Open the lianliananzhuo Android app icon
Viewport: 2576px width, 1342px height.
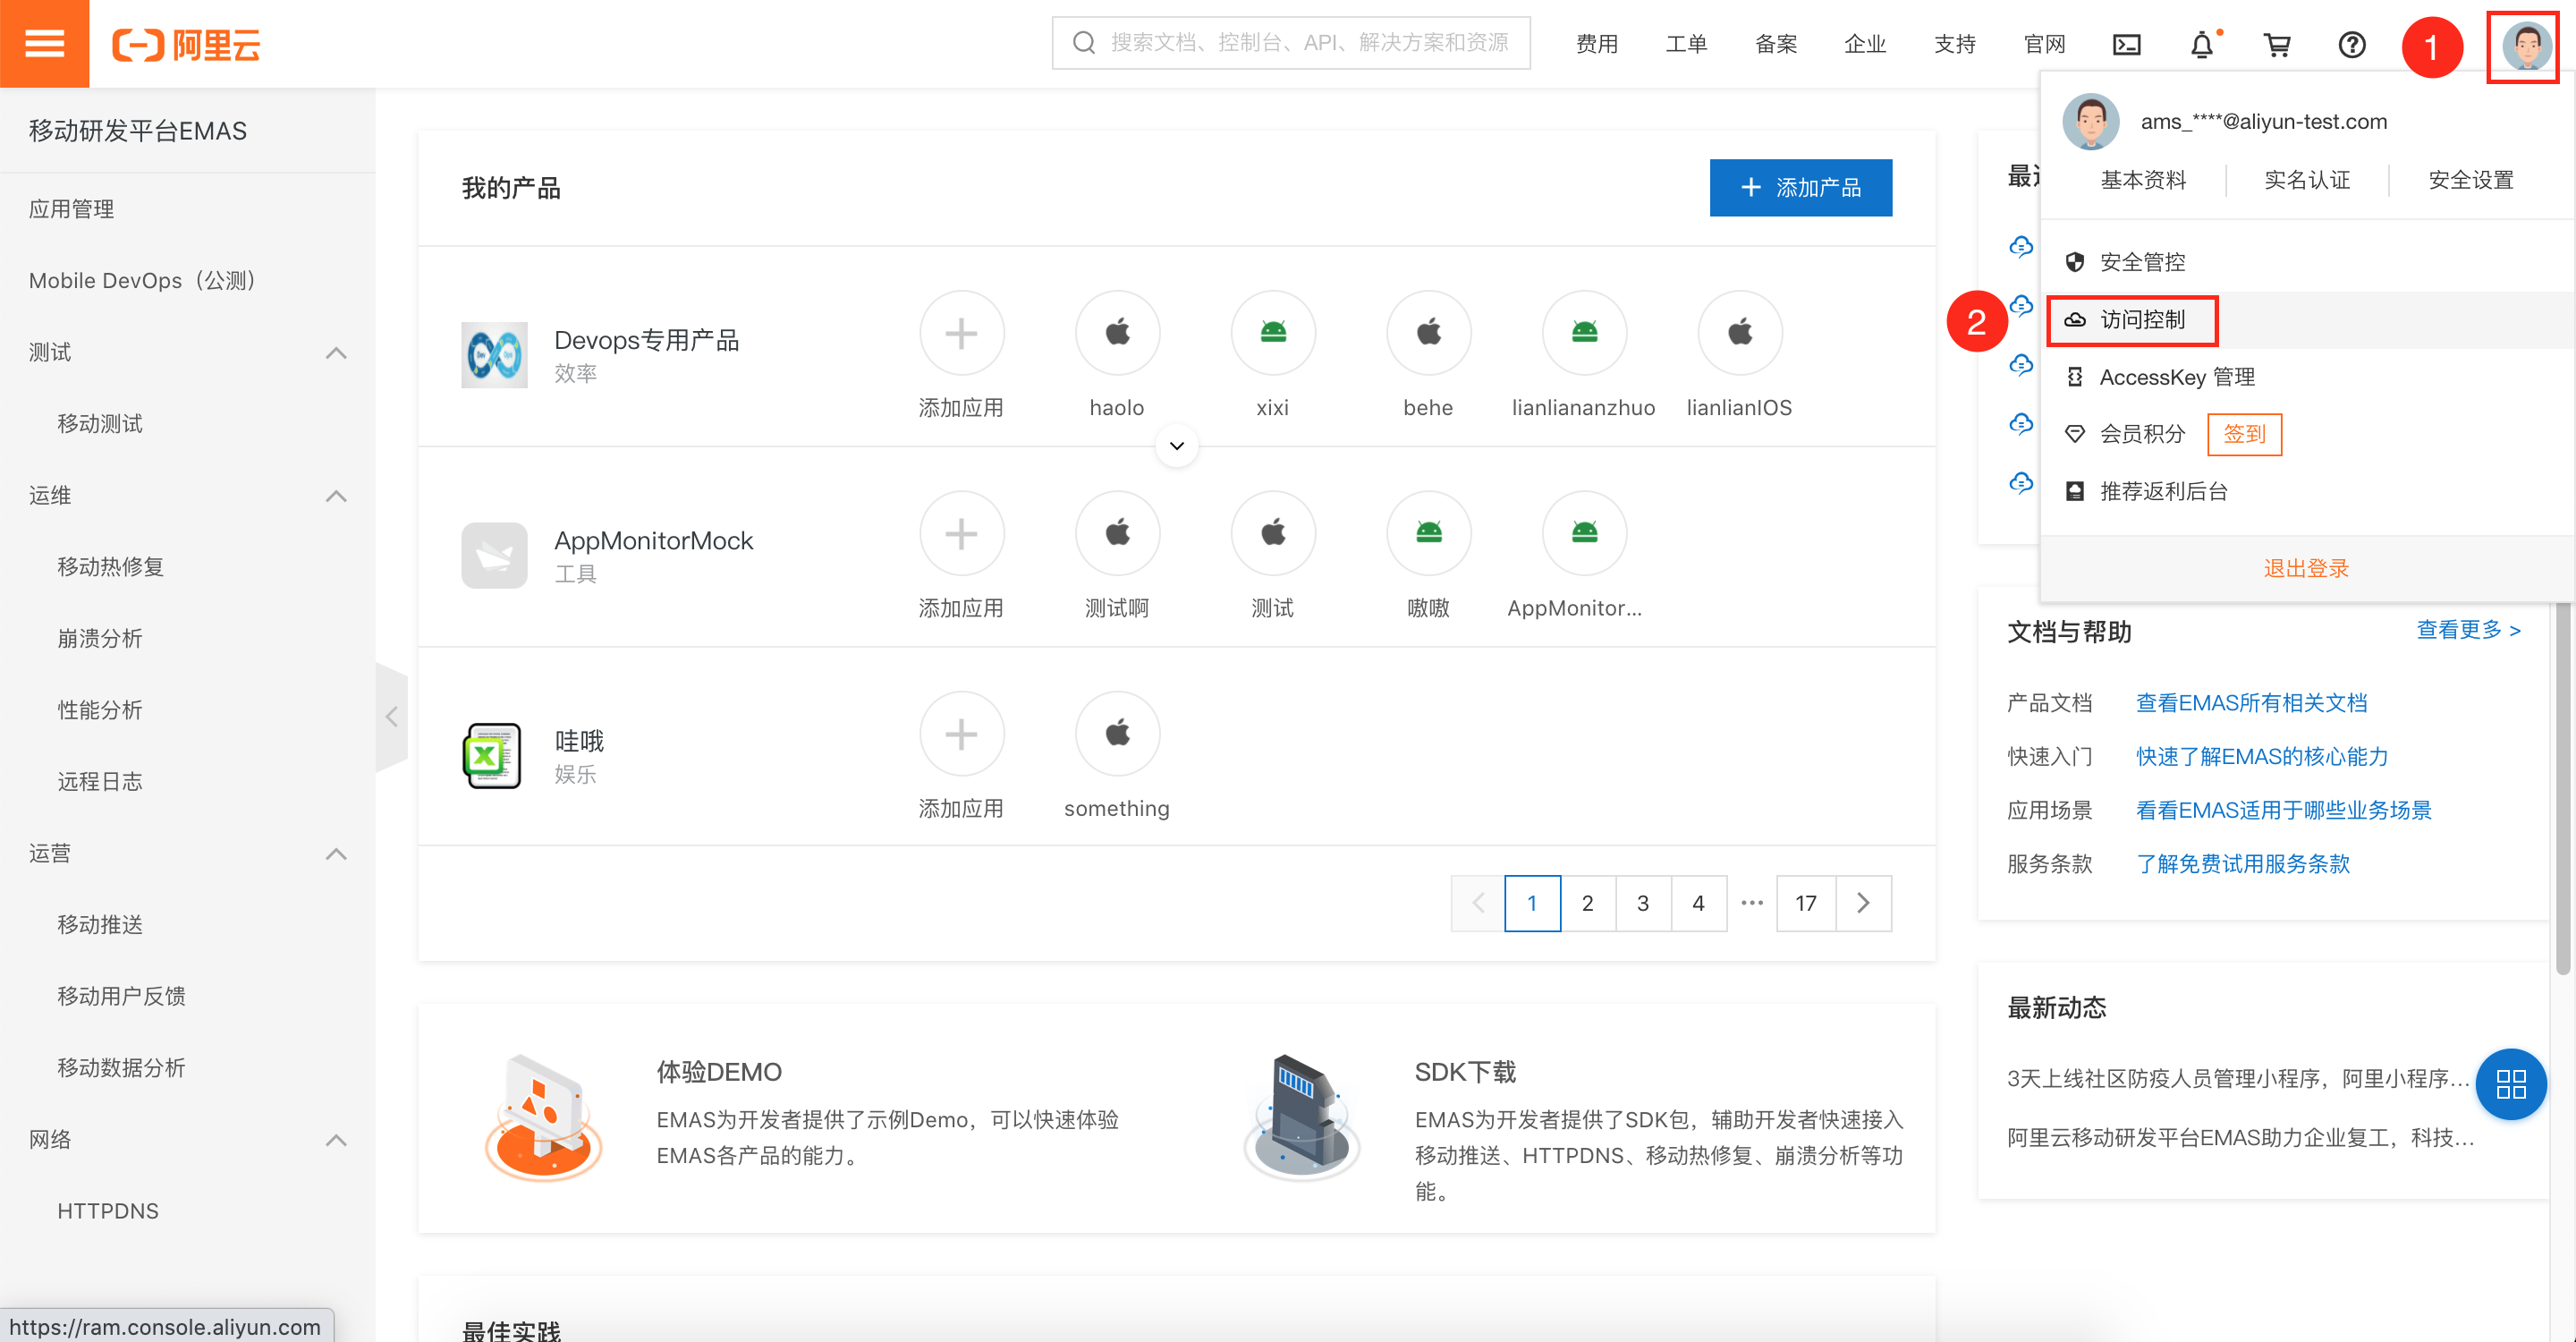point(1584,332)
